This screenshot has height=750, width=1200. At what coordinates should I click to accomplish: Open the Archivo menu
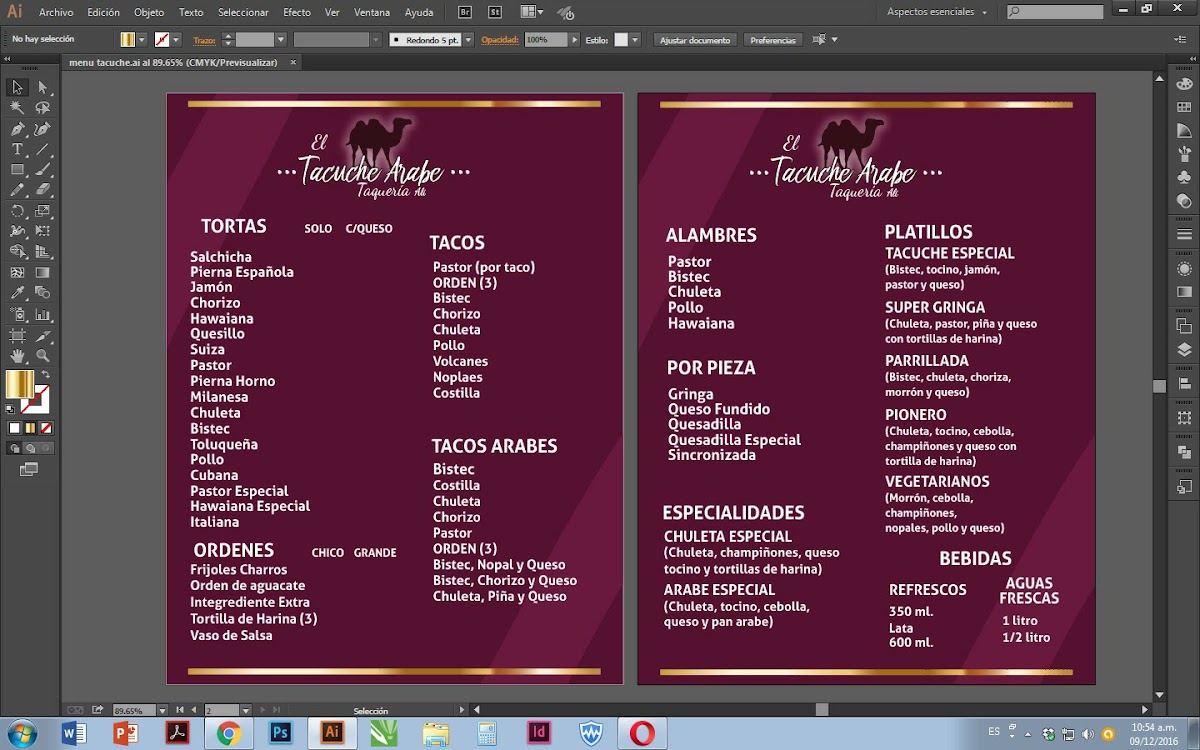tap(56, 13)
